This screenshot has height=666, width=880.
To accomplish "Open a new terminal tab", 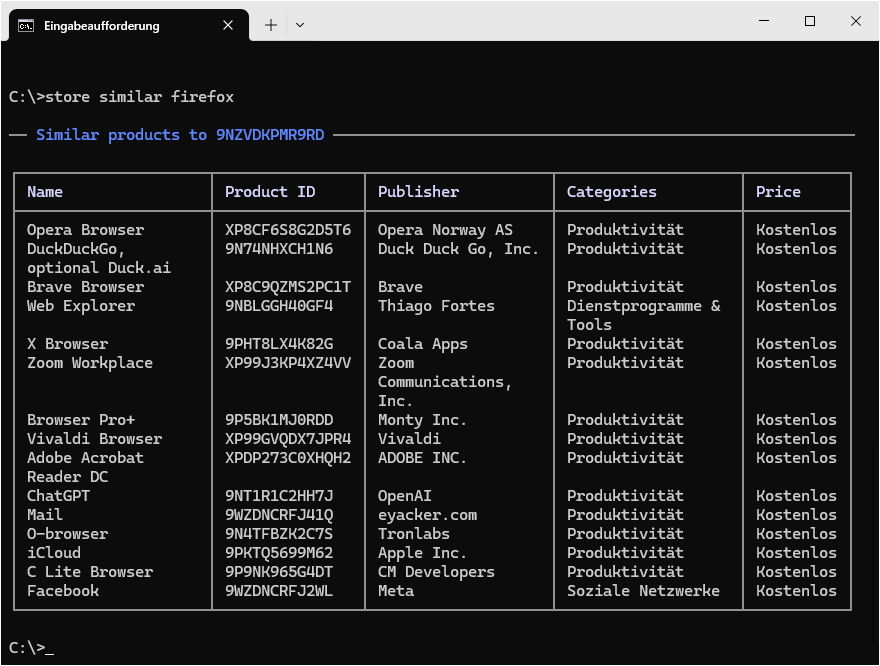I will point(271,25).
